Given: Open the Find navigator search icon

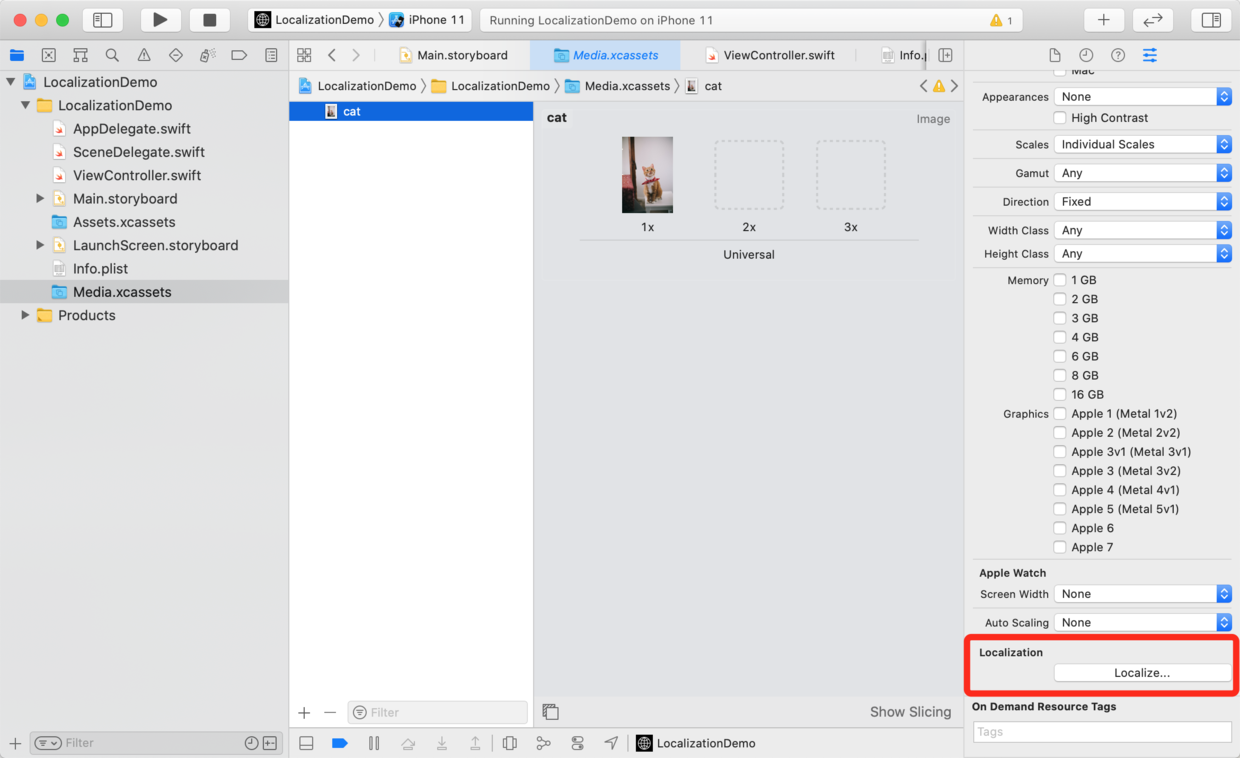Looking at the screenshot, I should coord(112,56).
